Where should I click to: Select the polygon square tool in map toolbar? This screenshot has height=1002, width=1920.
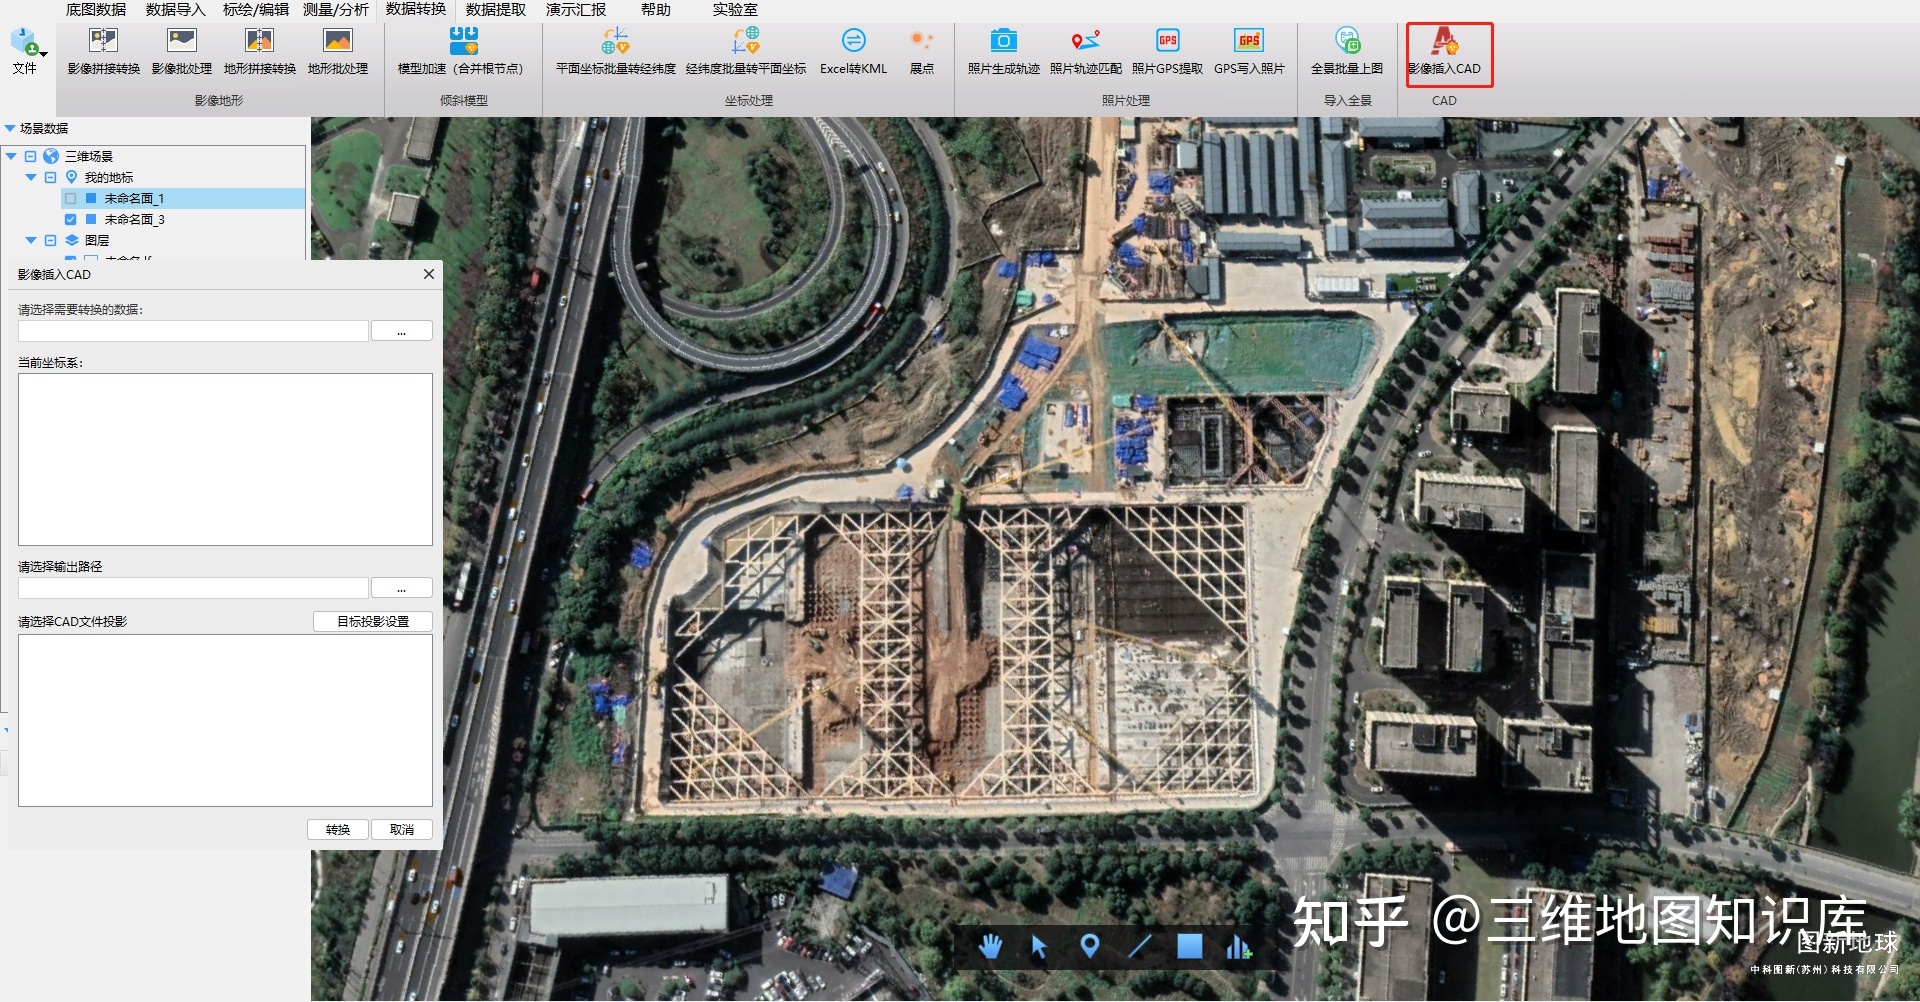(1189, 946)
